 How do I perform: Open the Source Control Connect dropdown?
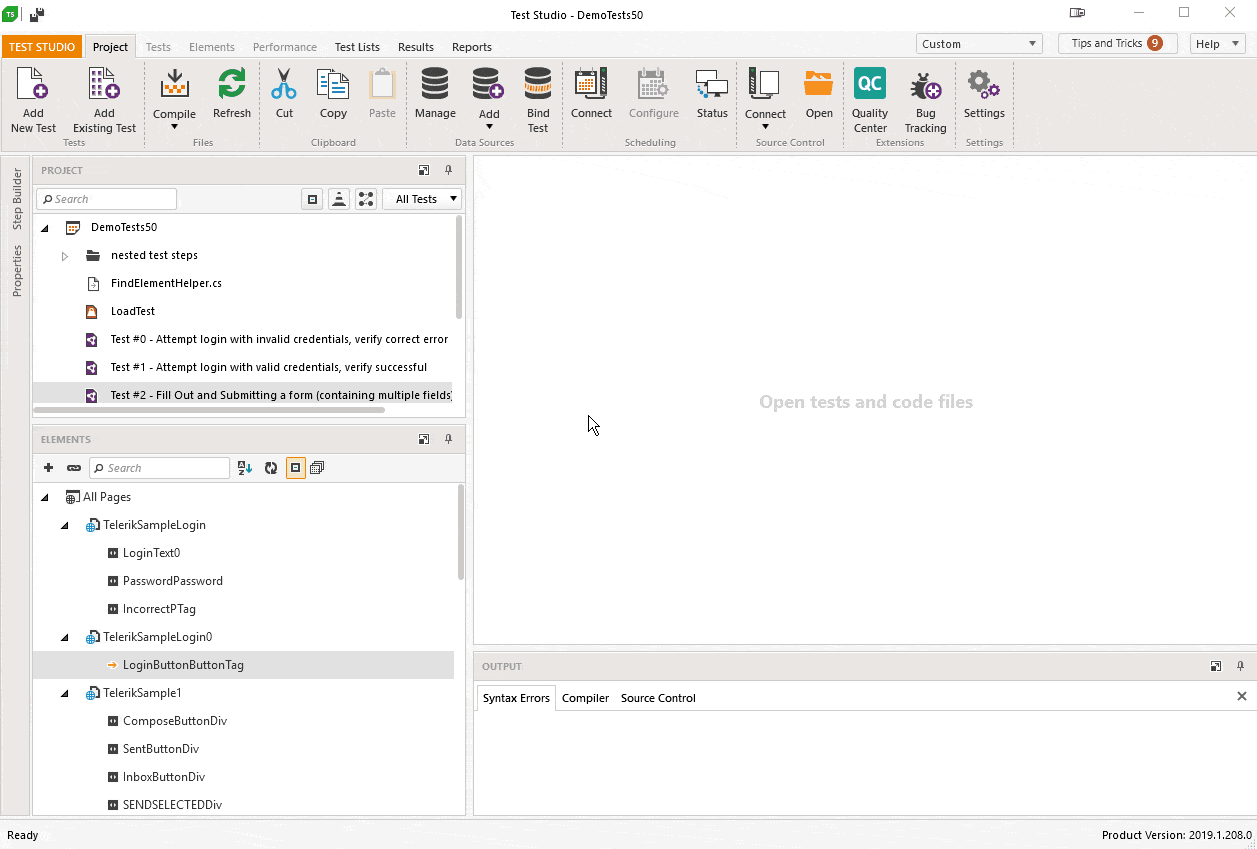click(x=765, y=127)
